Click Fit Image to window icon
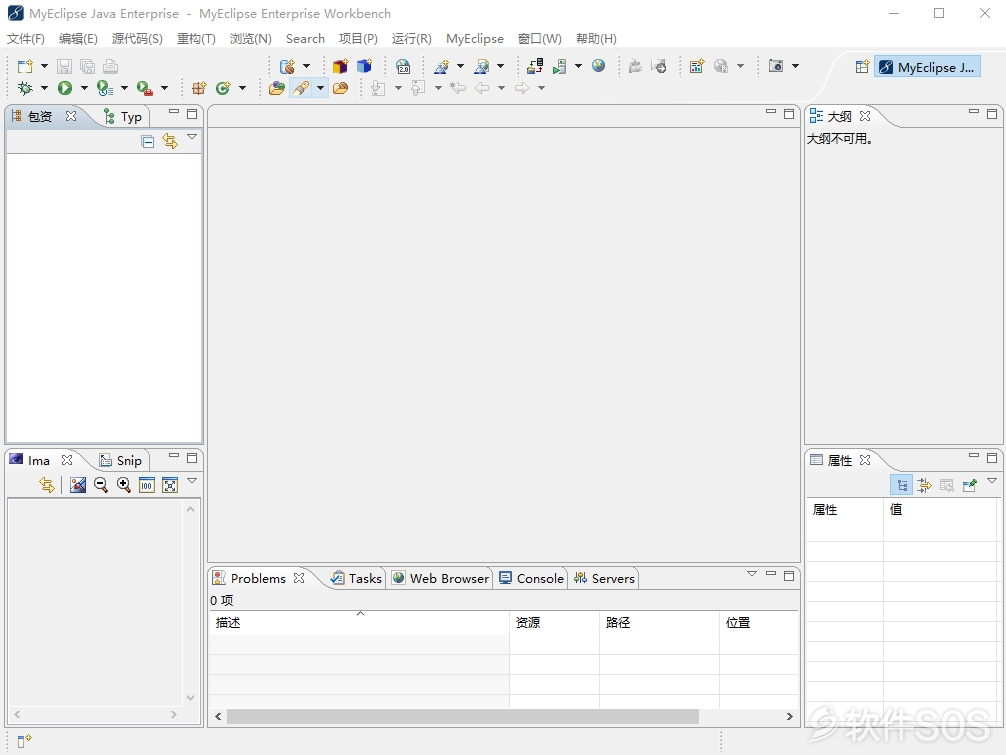Image resolution: width=1006 pixels, height=755 pixels. 170,485
